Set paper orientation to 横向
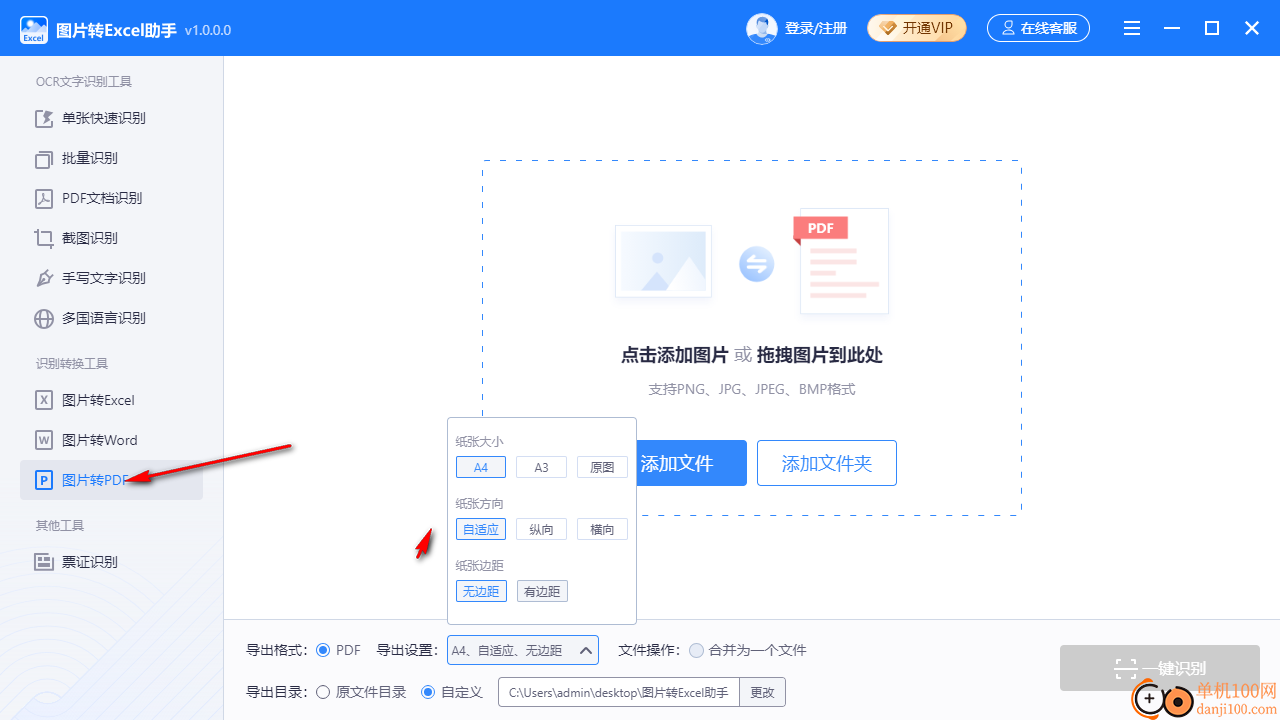Viewport: 1280px width, 720px height. 602,529
